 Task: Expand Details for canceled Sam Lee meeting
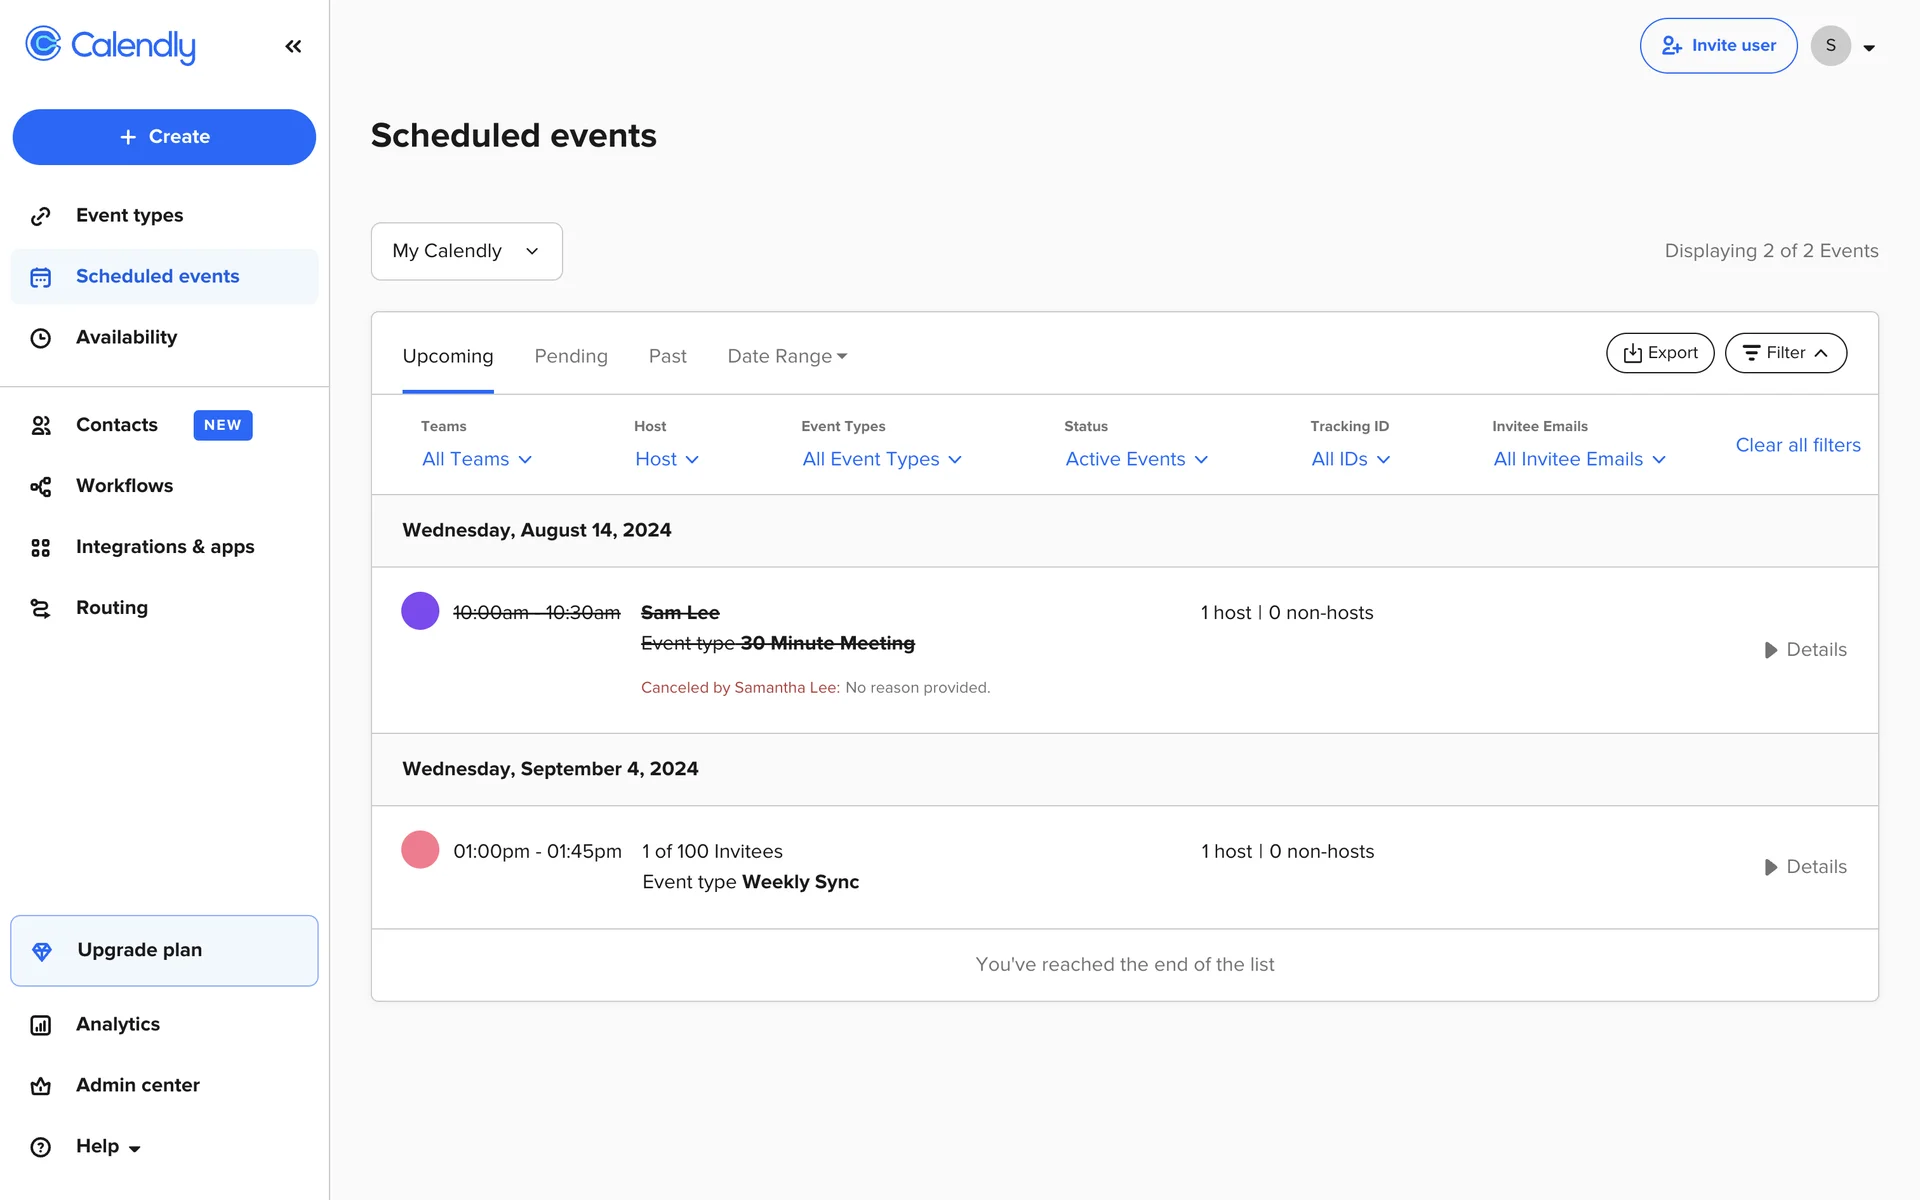(x=1805, y=650)
